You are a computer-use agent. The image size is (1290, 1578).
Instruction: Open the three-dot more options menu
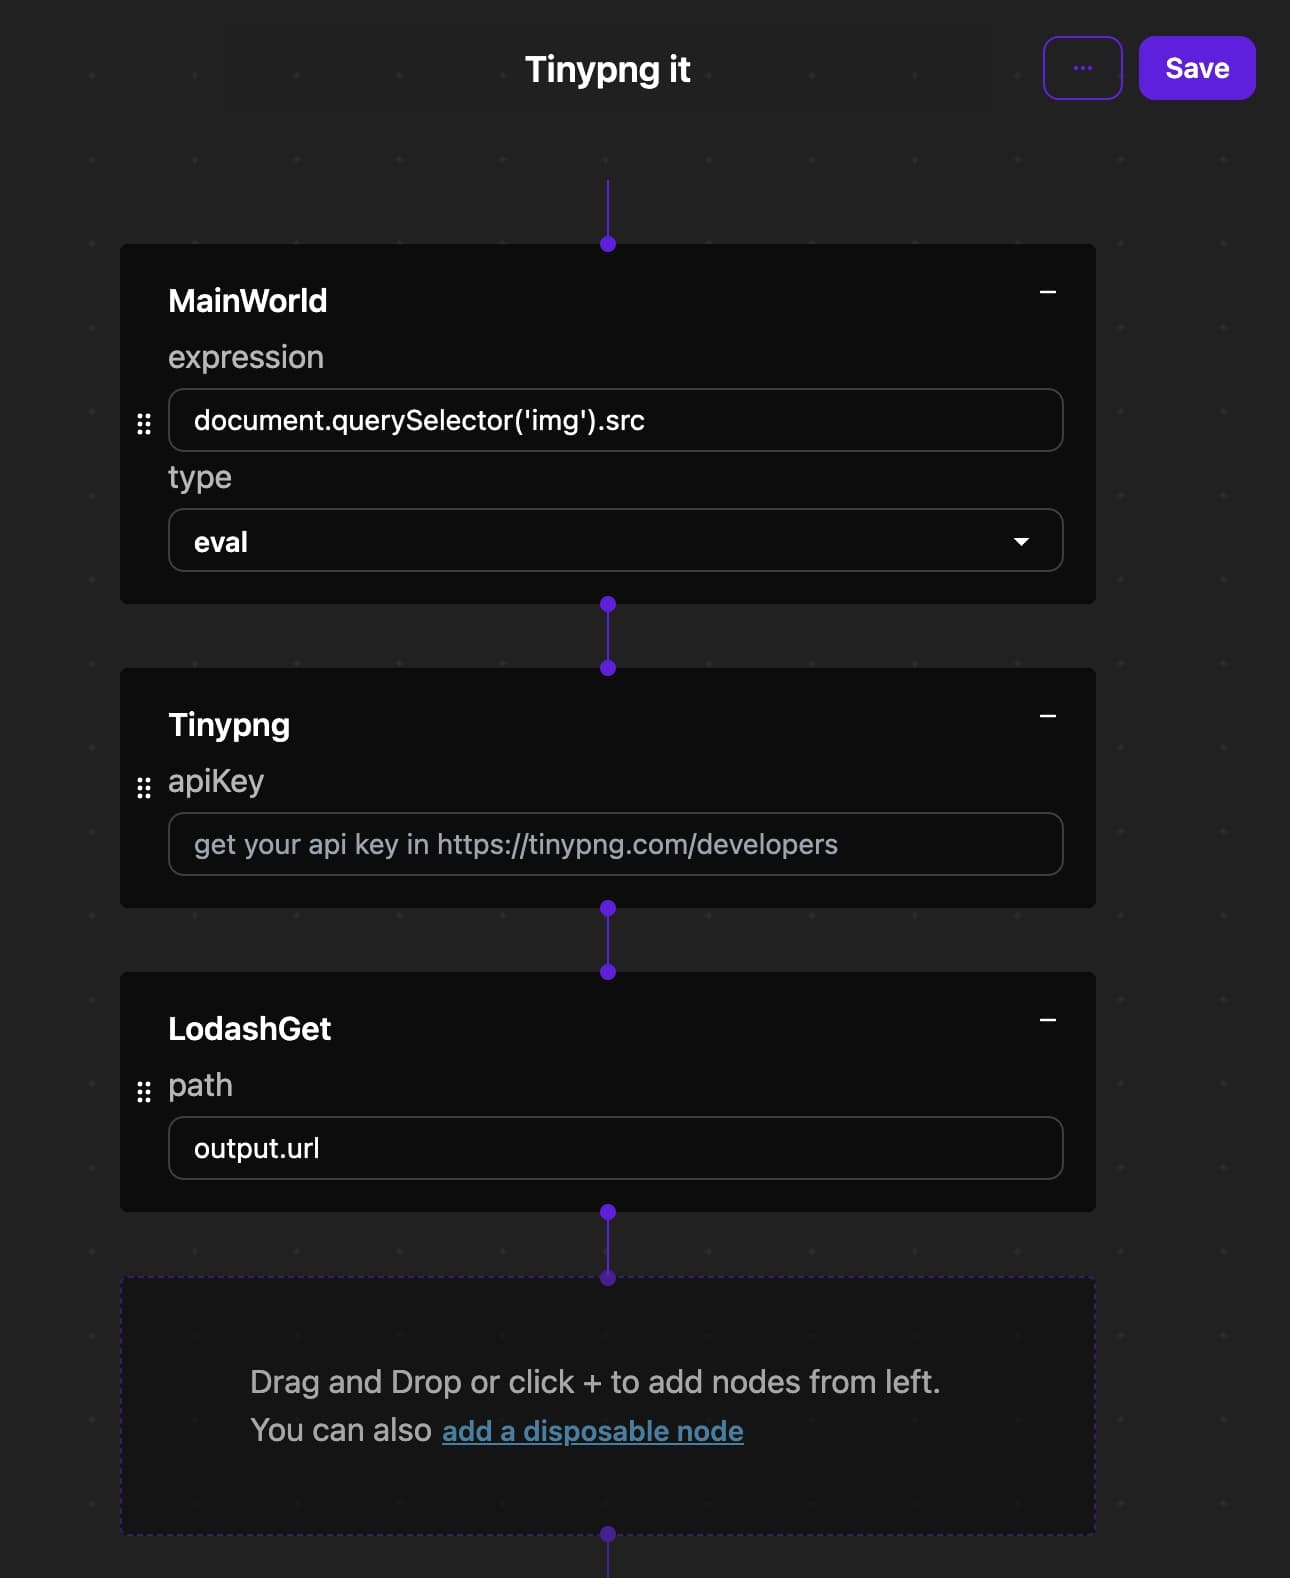click(x=1082, y=68)
